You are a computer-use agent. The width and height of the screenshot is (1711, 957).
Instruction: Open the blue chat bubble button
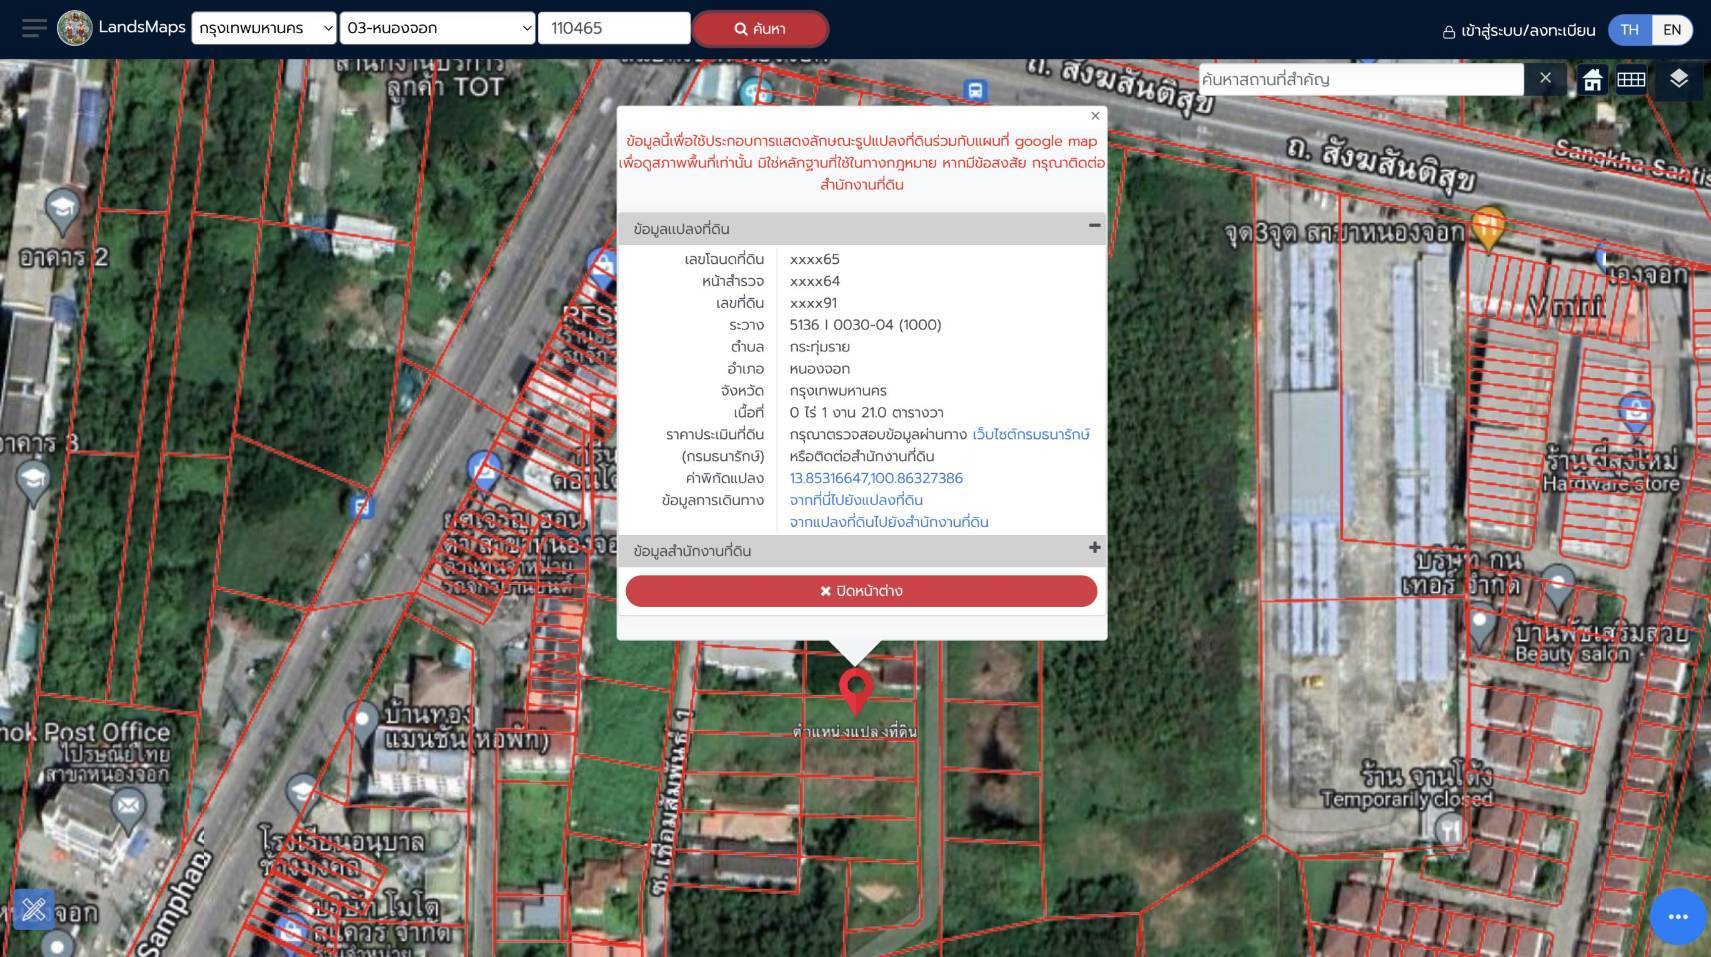tap(1678, 916)
